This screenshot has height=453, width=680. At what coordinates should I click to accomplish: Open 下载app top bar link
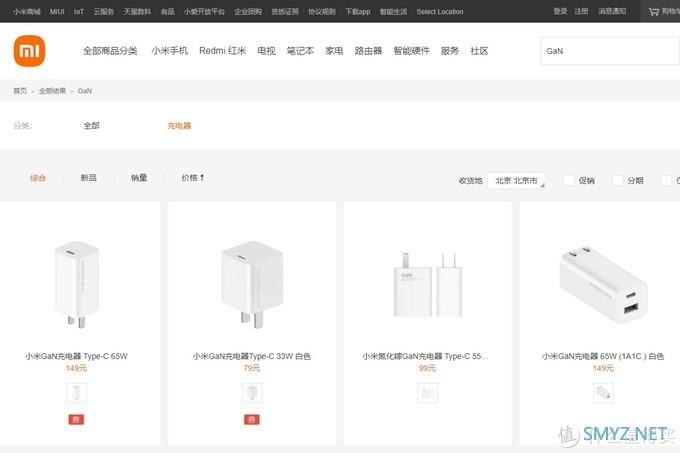[x=358, y=12]
